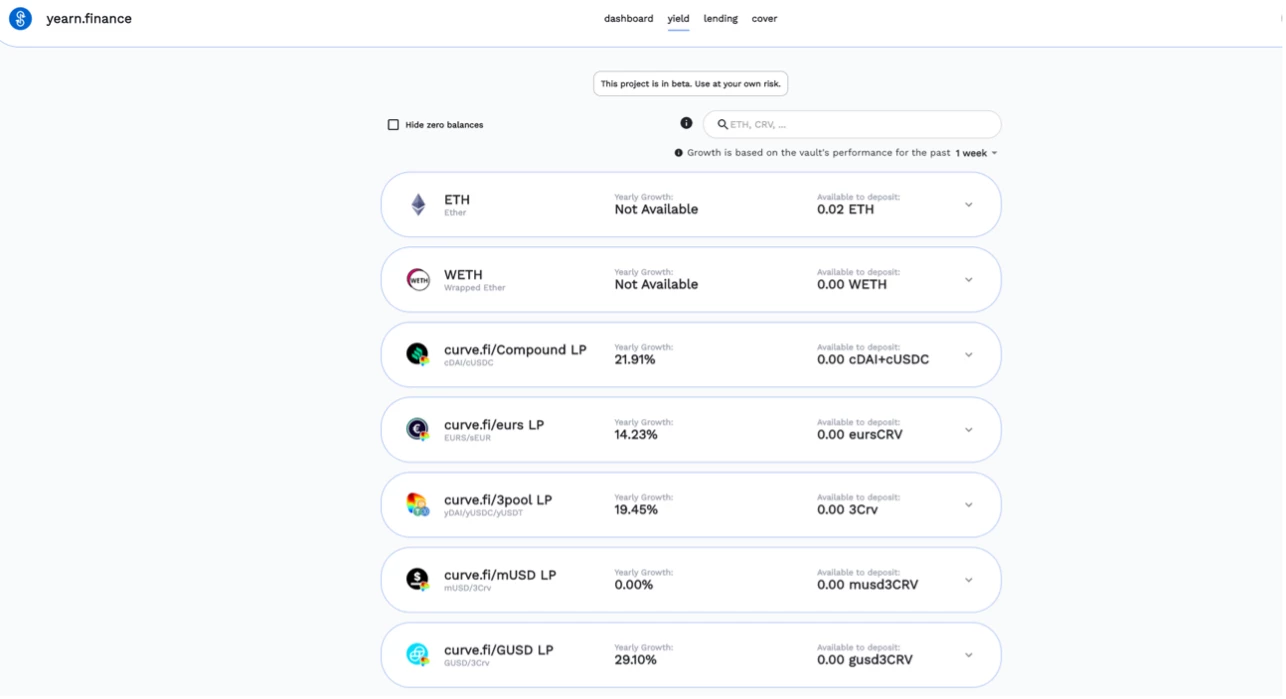Click the small info icon before Growth text
1286x699 pixels.
679,153
